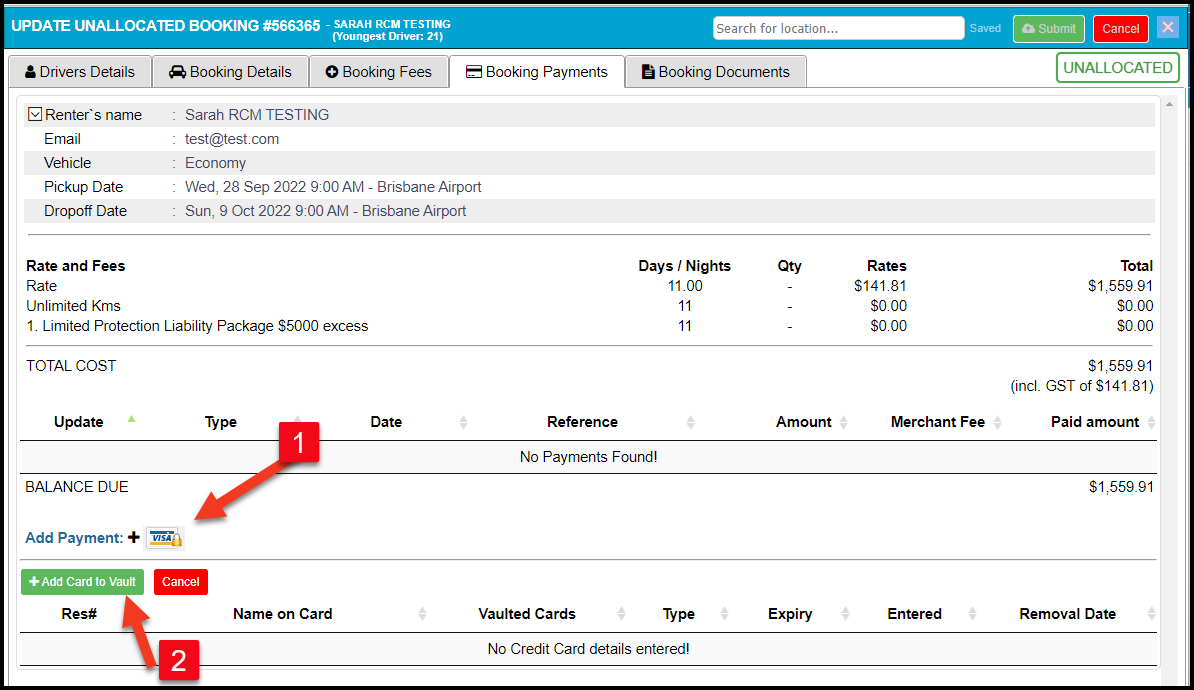Screen dimensions: 1194x690
Task: Sort payments by Date column arrows
Action: pos(463,423)
